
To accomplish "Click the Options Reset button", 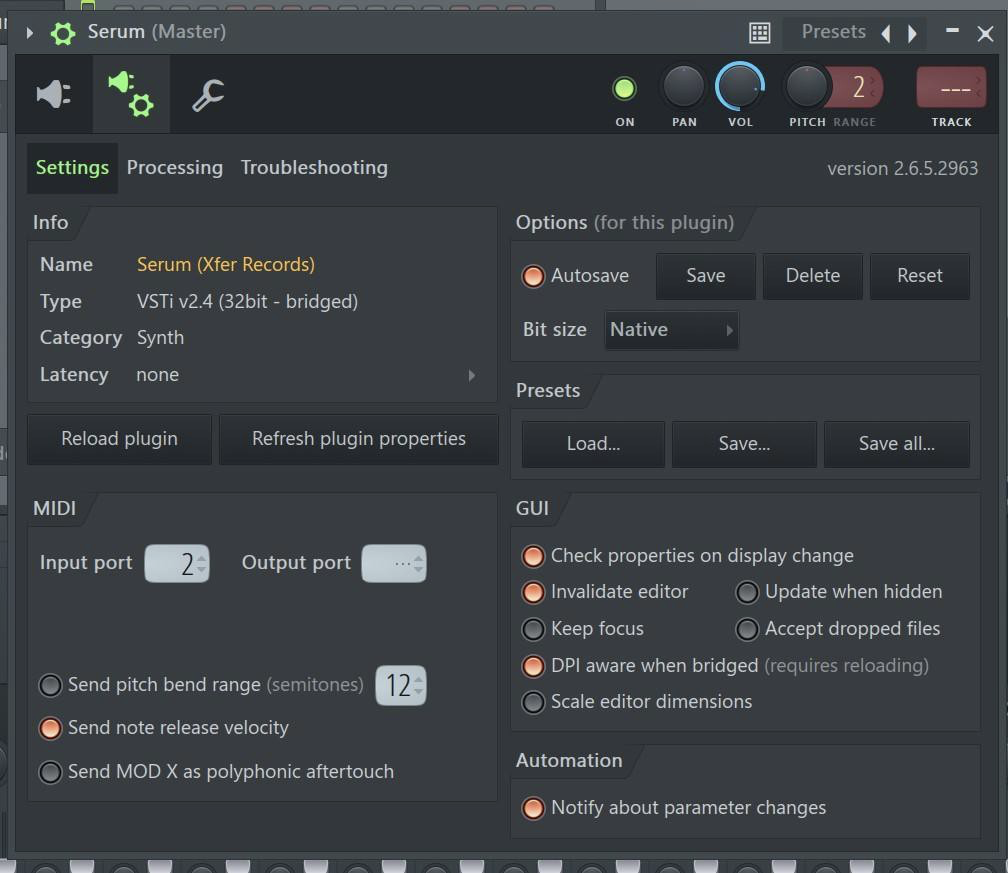I will pyautogui.click(x=920, y=276).
